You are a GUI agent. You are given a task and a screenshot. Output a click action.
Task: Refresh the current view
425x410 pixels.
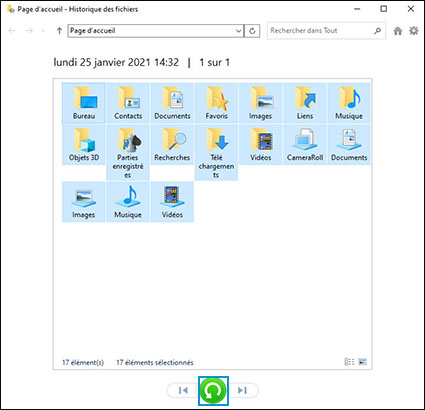pyautogui.click(x=252, y=31)
